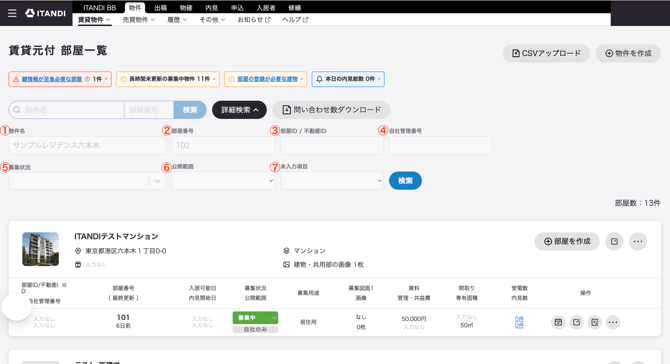
Task: Open the お知らせ link
Action: pyautogui.click(x=254, y=20)
